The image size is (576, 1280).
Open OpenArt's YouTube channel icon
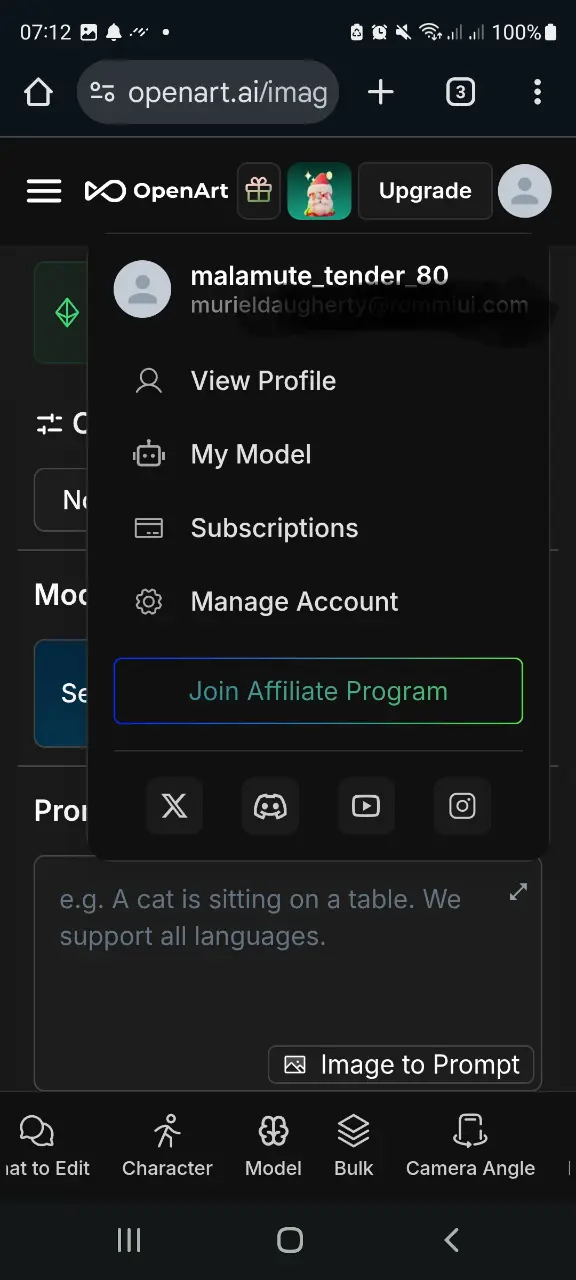pyautogui.click(x=366, y=806)
